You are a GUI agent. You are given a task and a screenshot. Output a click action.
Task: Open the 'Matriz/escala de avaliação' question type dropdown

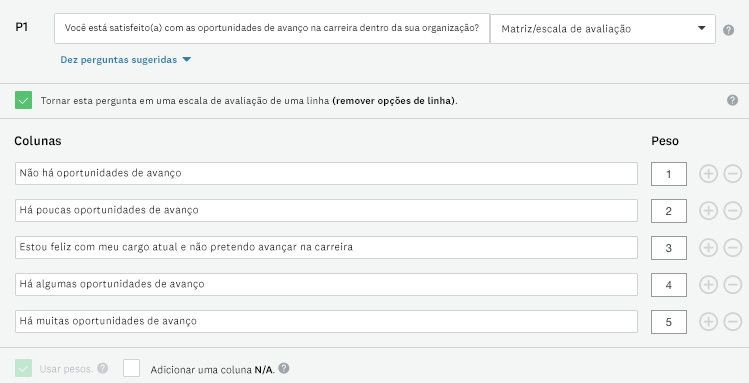point(603,29)
